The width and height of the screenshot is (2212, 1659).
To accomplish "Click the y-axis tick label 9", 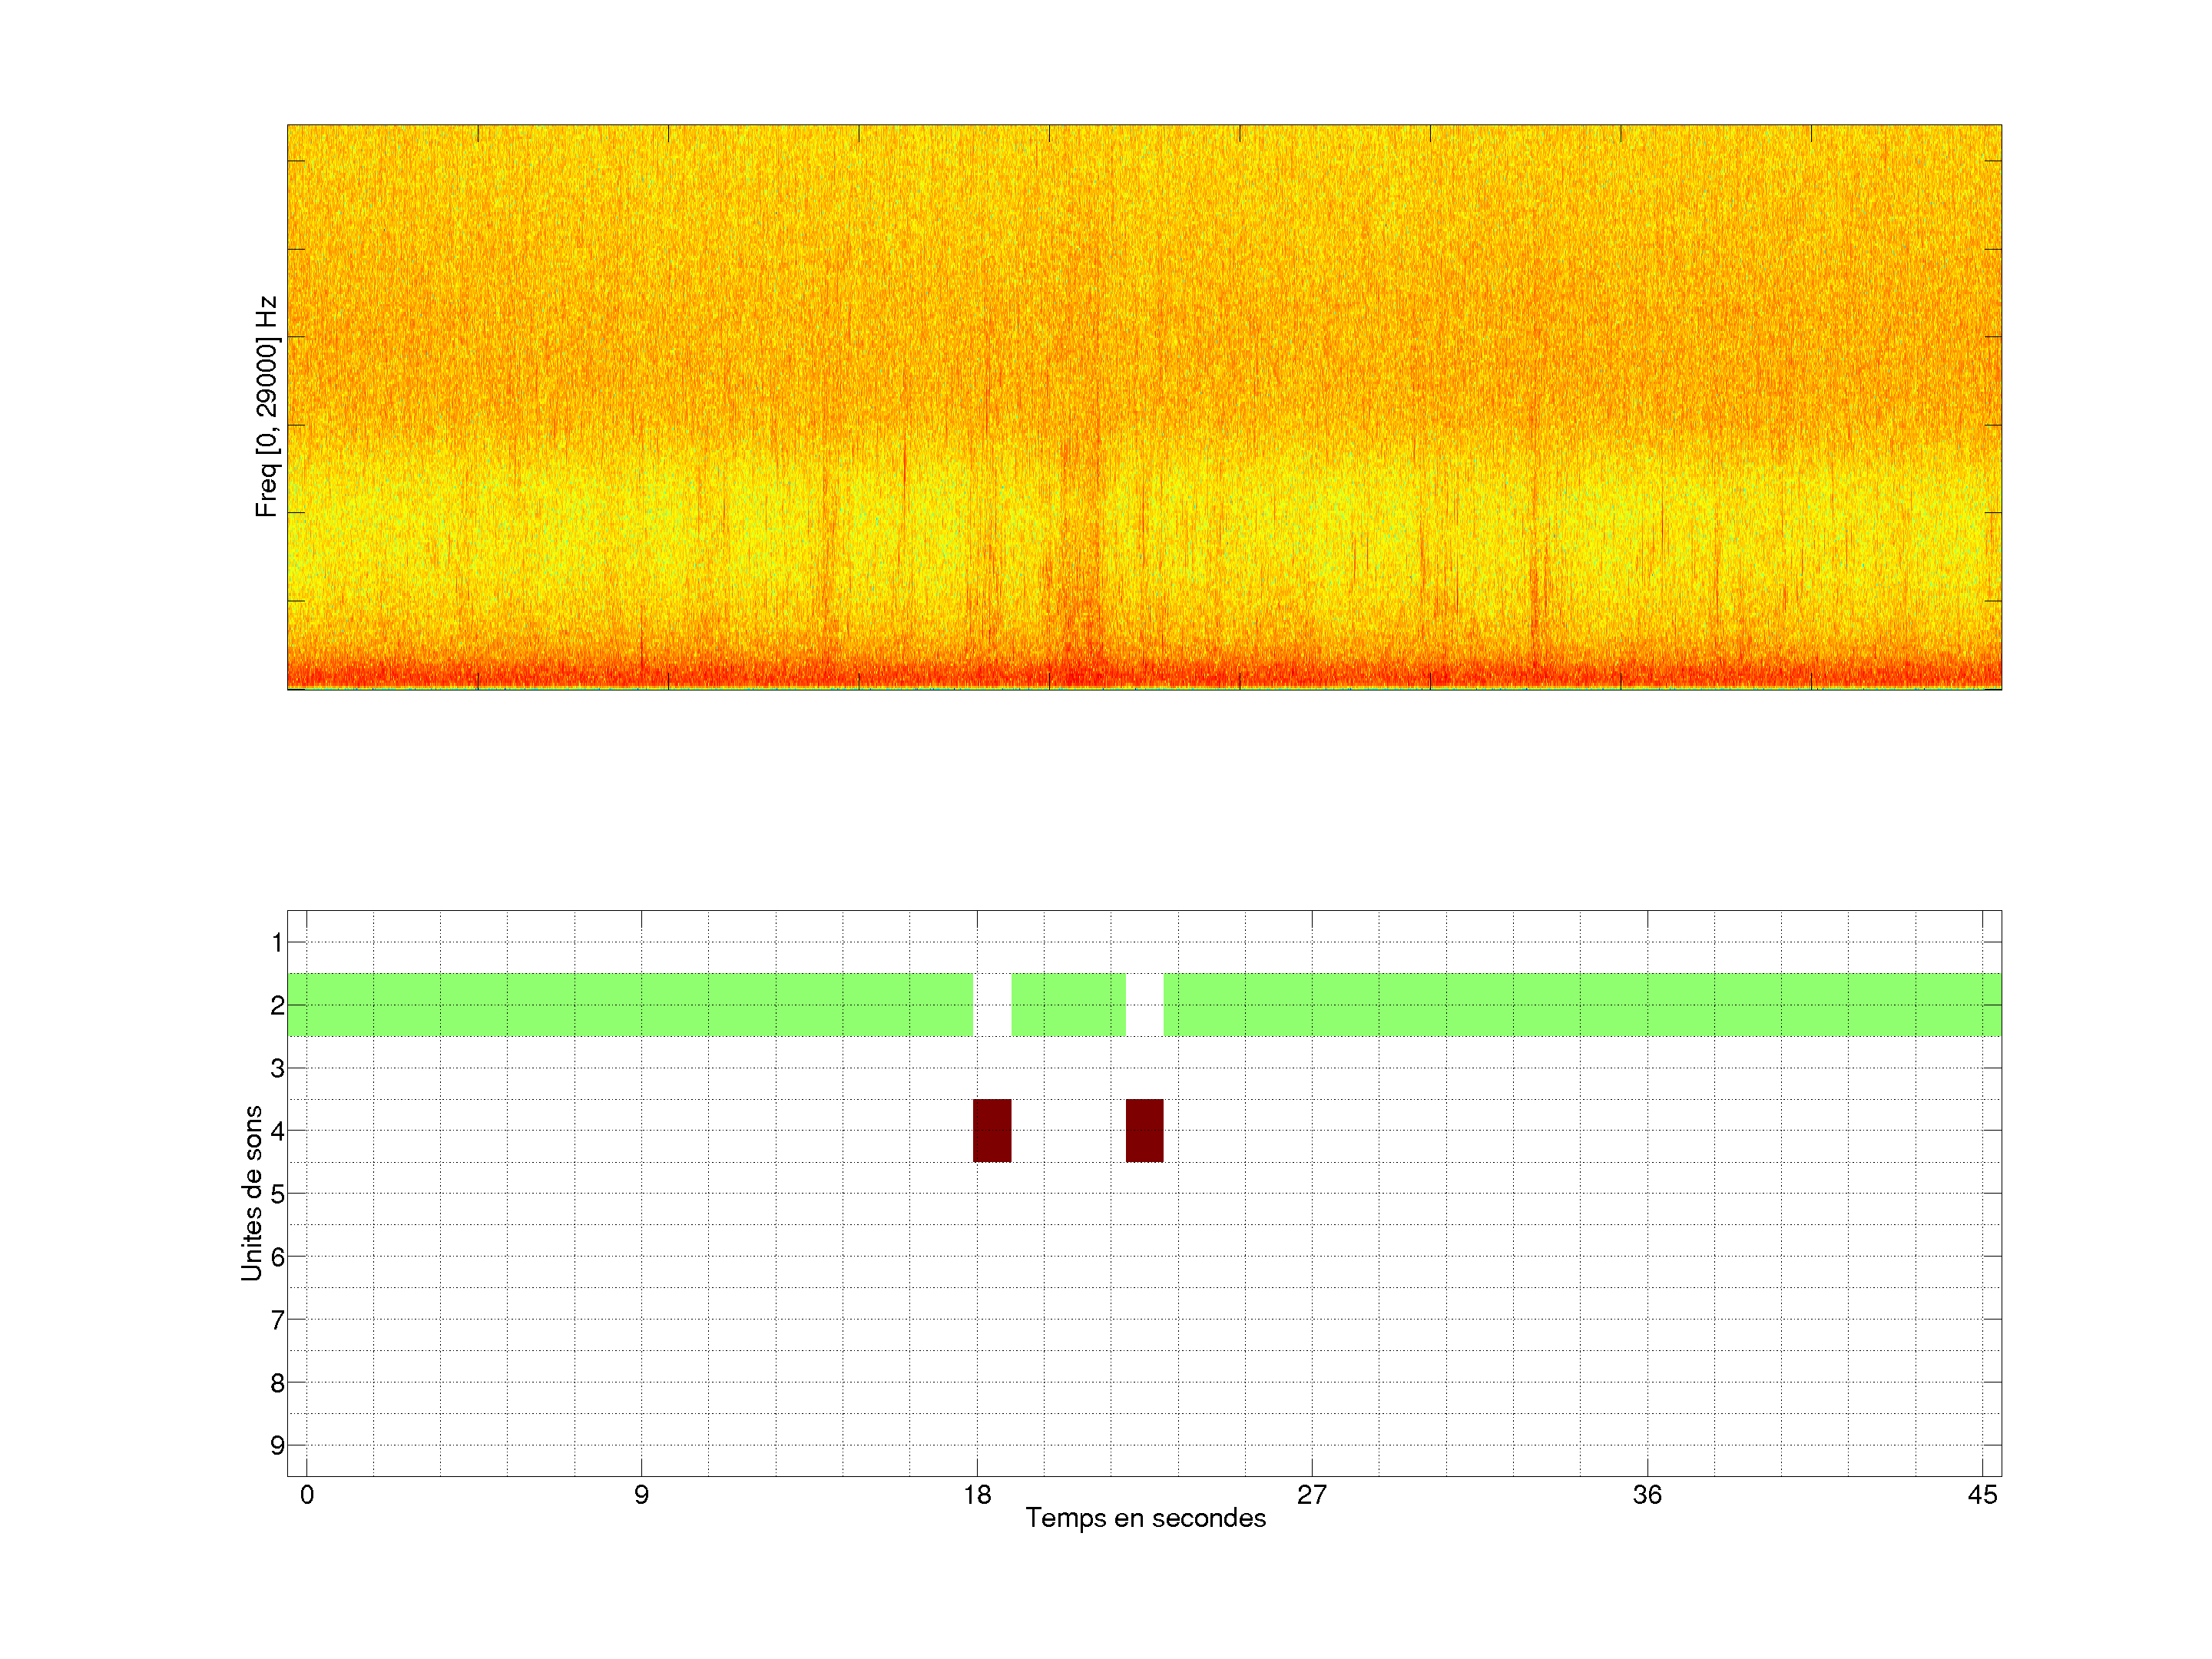I will coord(277,1445).
